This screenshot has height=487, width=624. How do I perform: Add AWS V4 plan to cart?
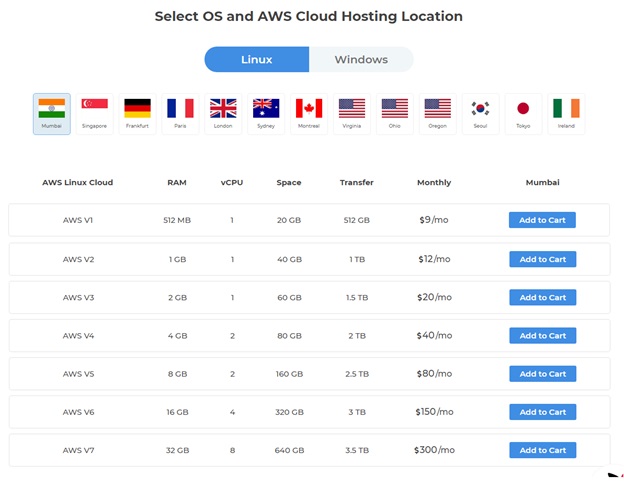coord(542,335)
